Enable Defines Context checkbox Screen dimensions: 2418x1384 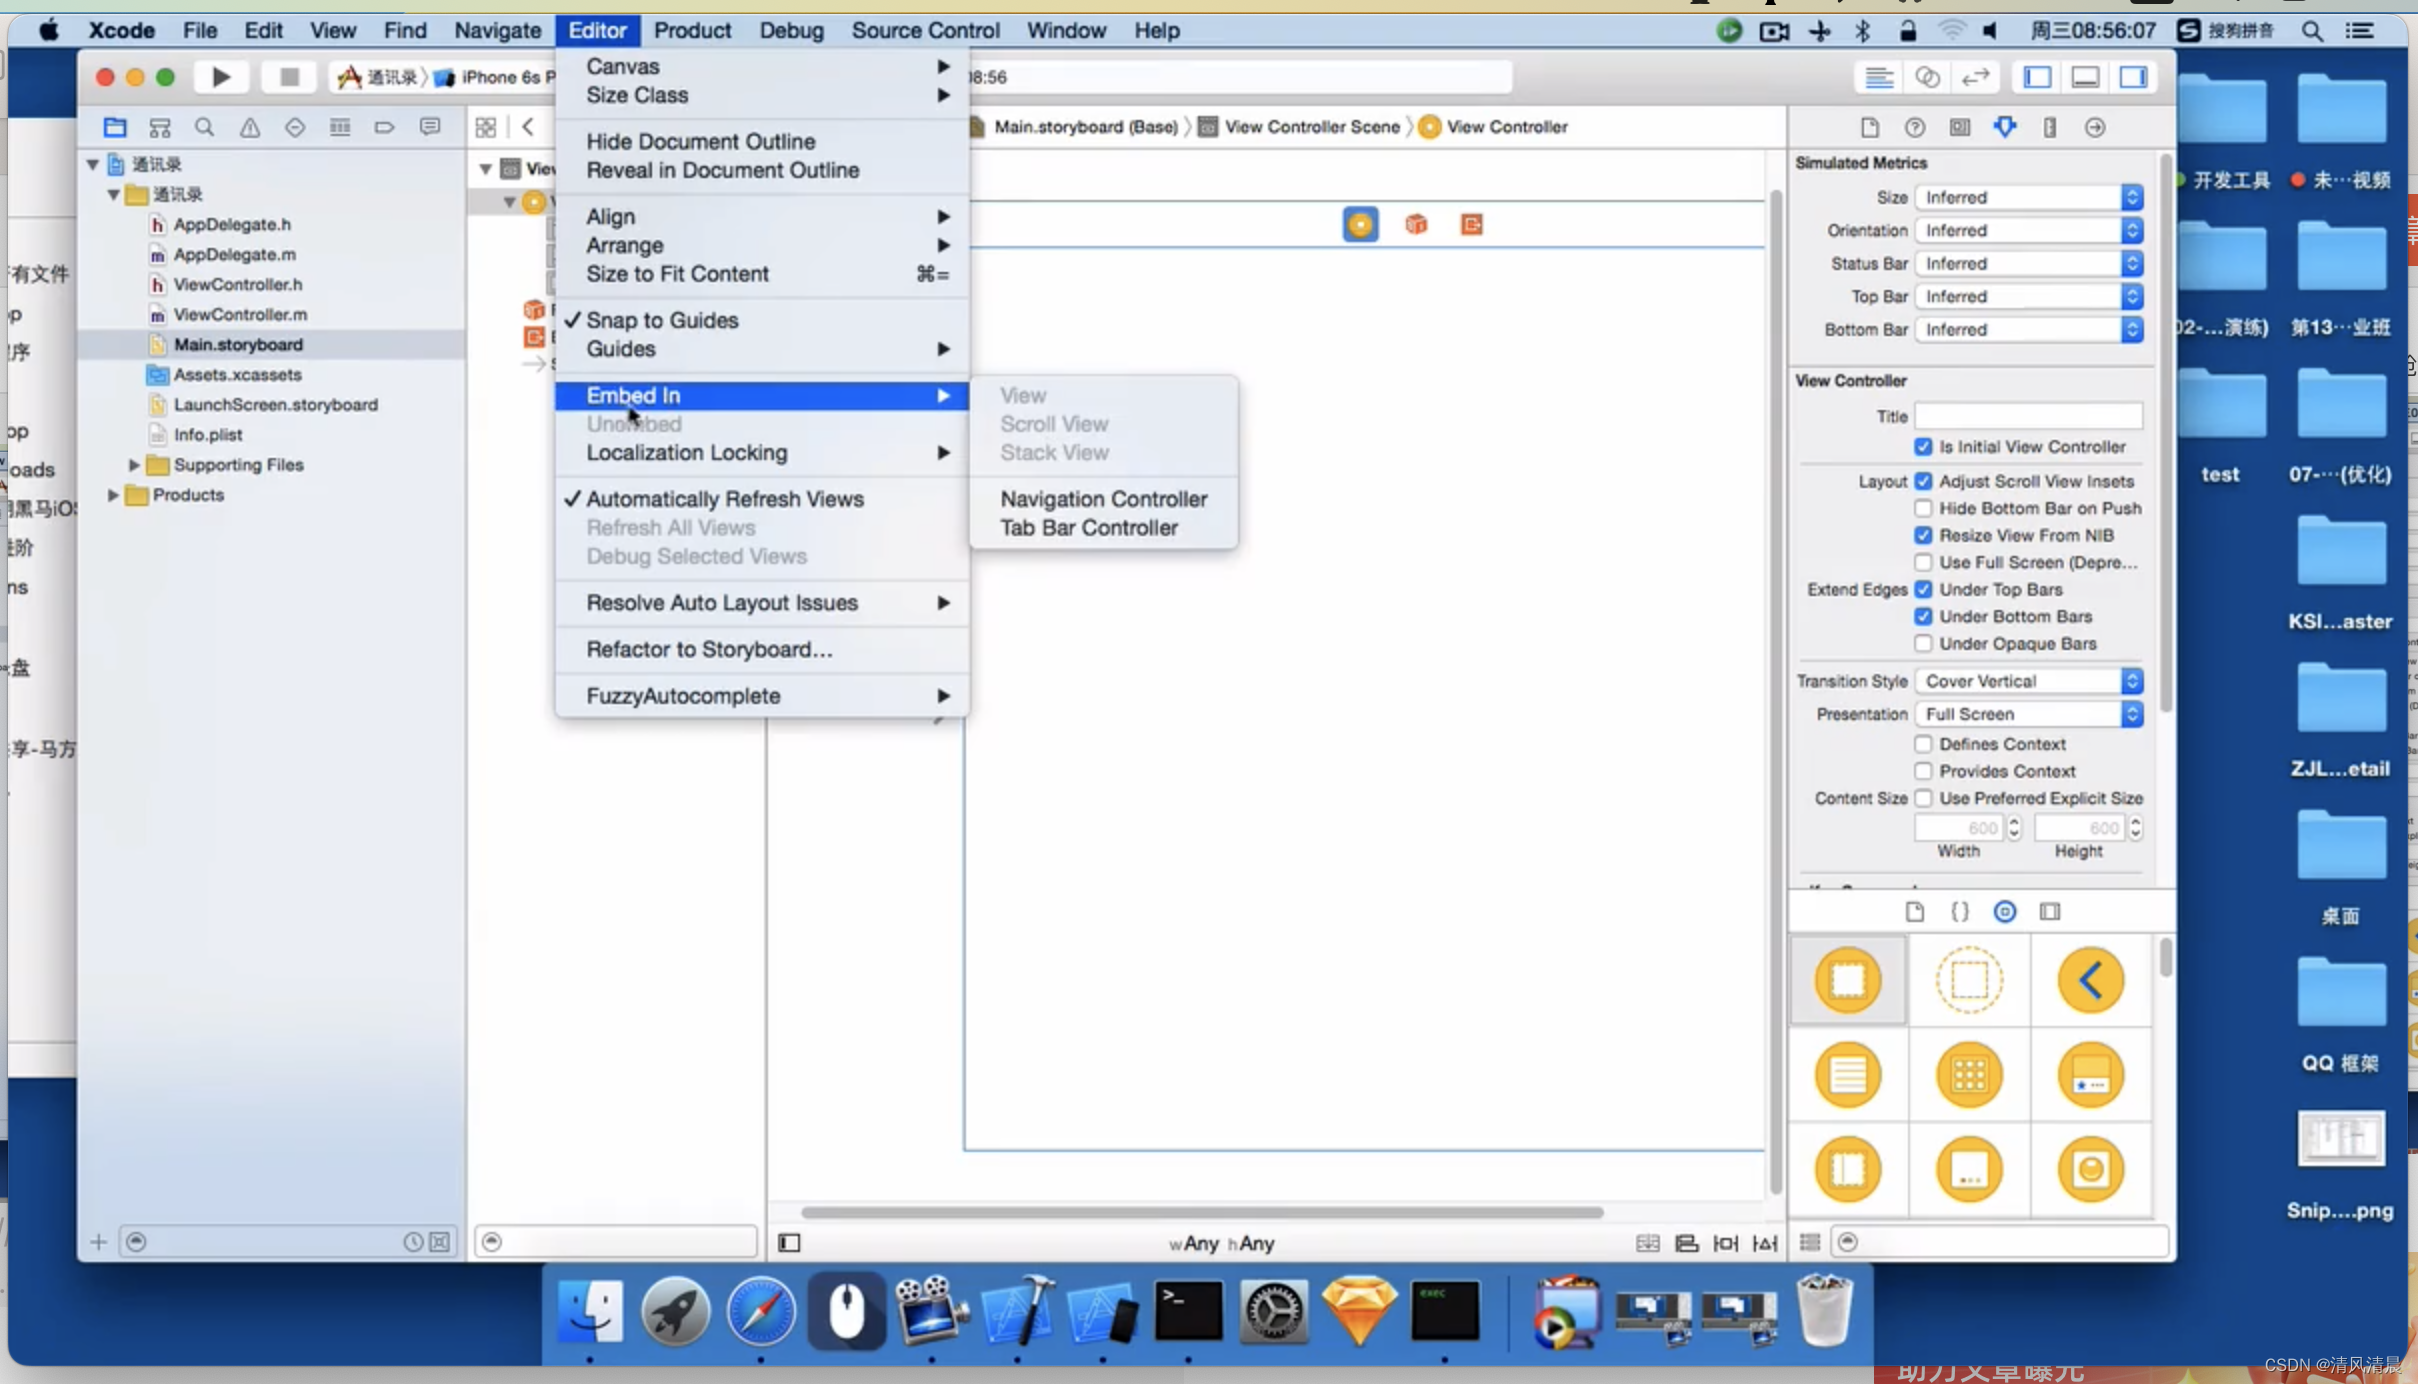[1923, 744]
